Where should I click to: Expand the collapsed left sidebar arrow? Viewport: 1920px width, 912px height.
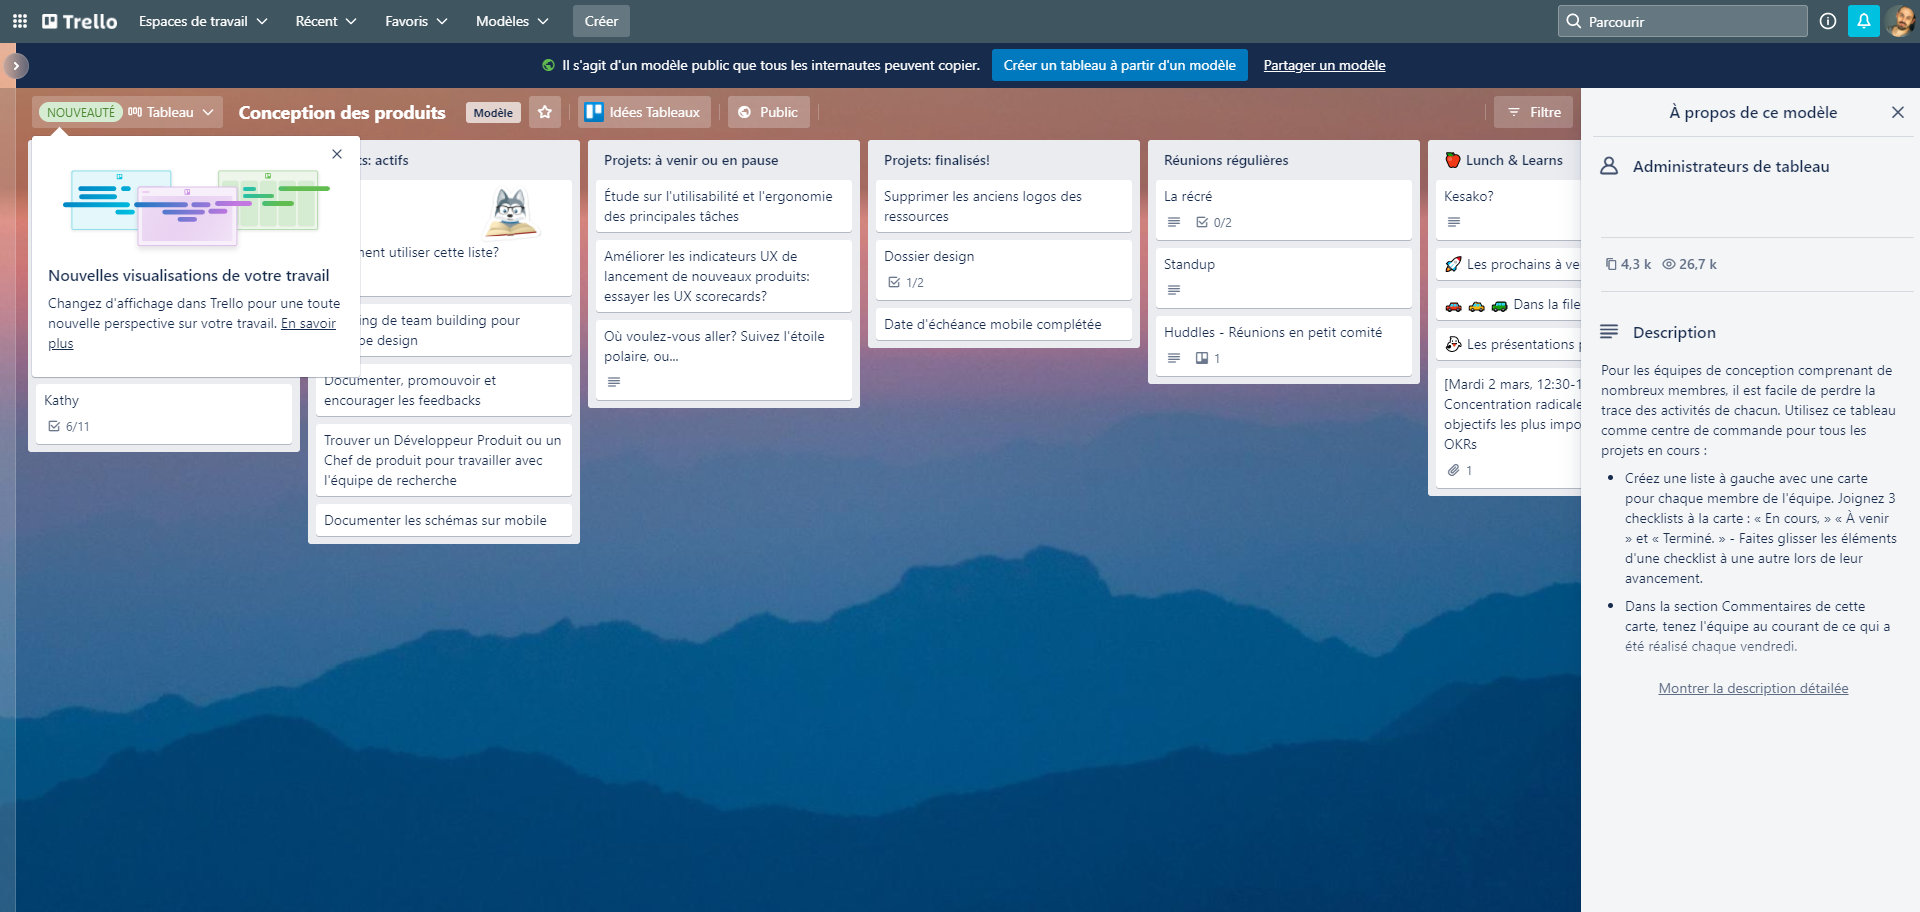16,66
